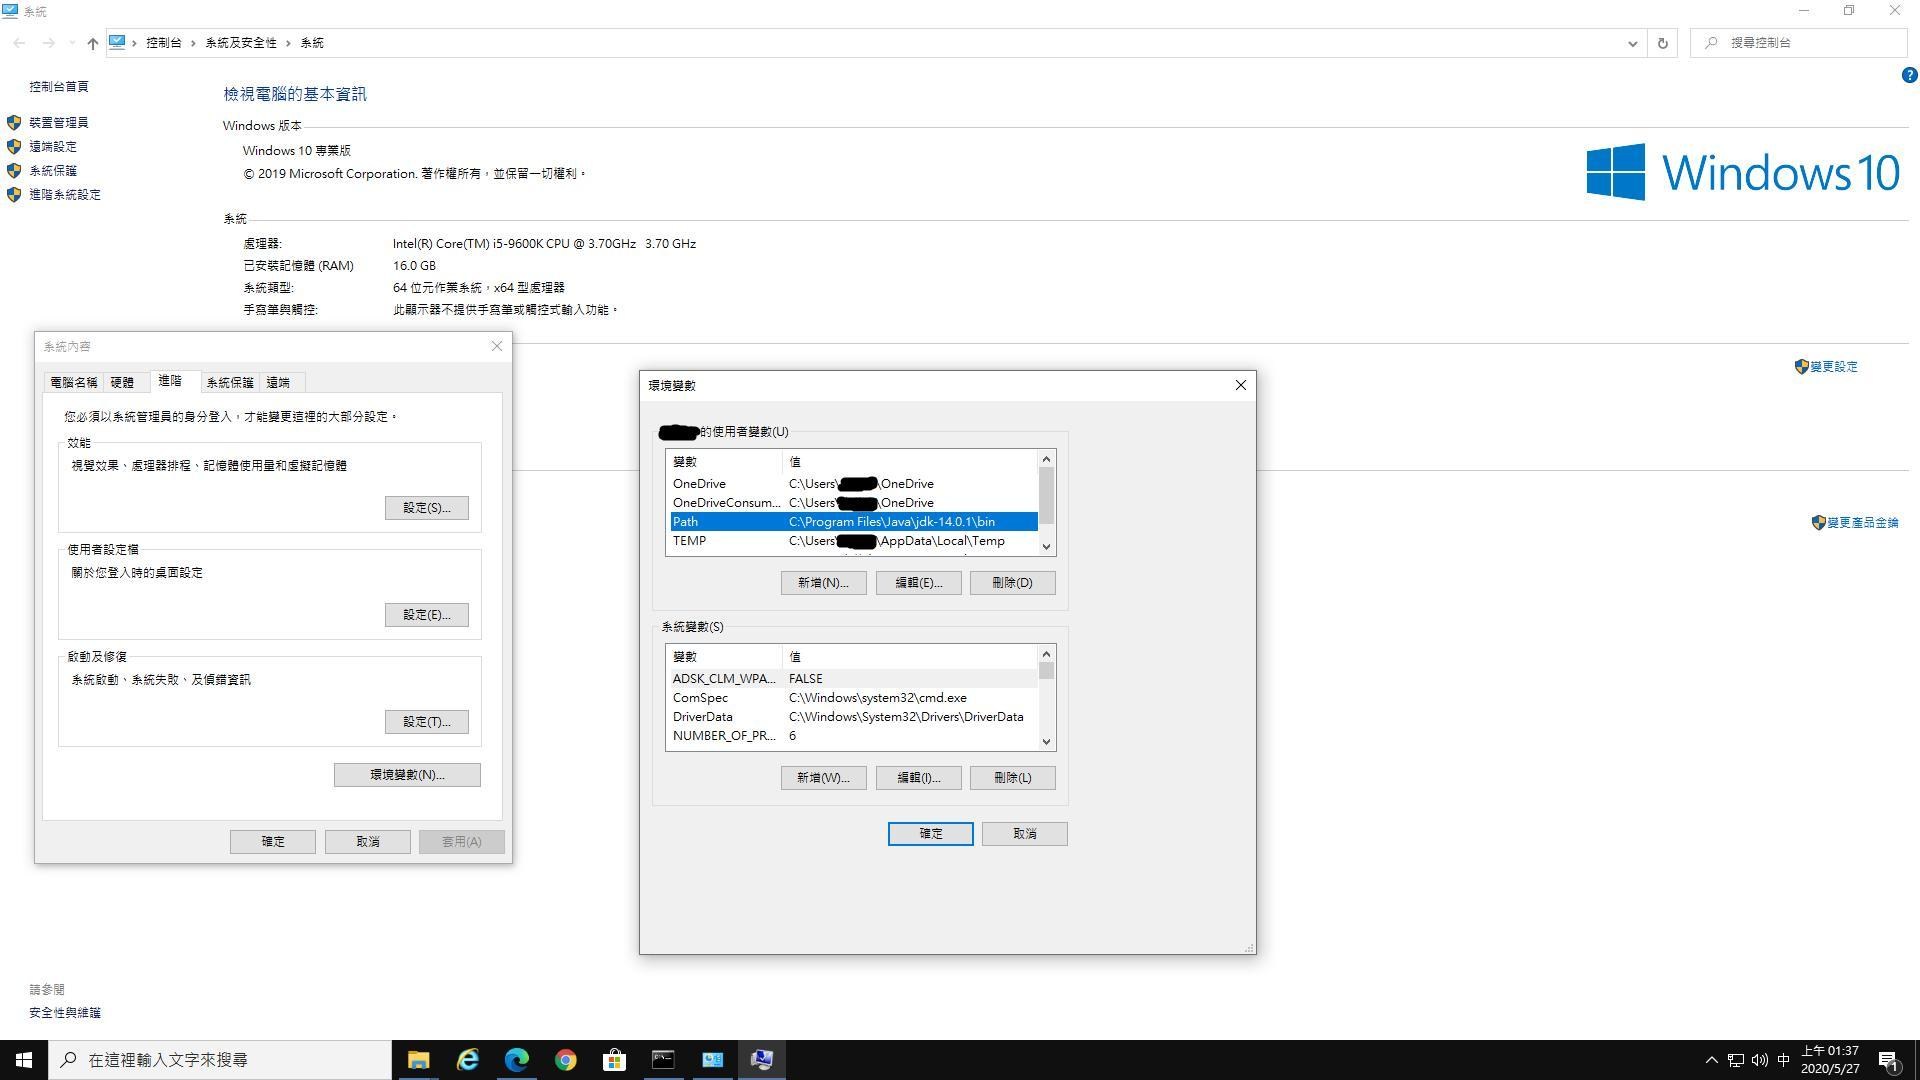Open the Microsoft Store from the taskbar
This screenshot has width=1920, height=1080.
[613, 1059]
